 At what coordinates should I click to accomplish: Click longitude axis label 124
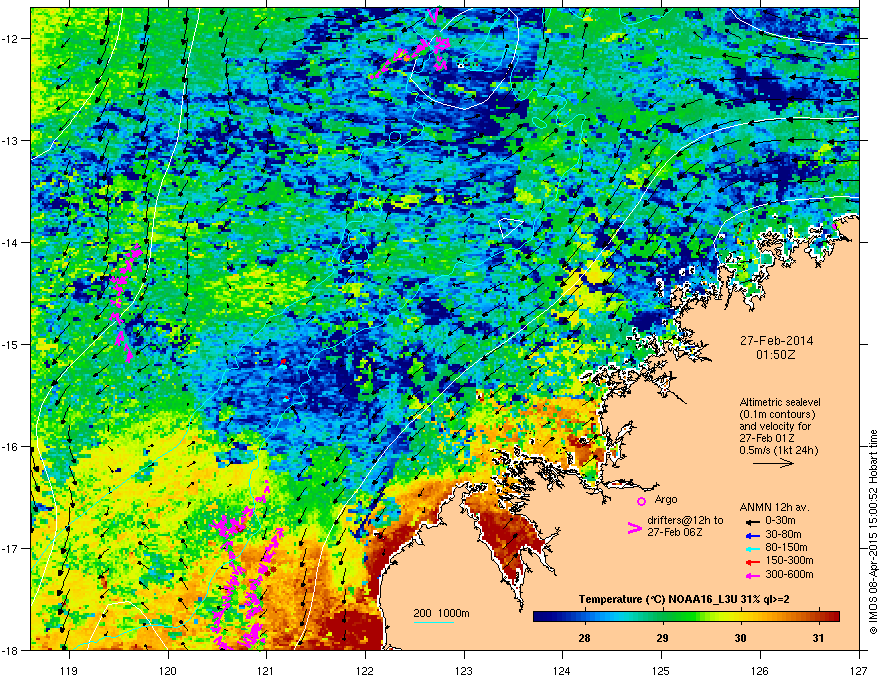(x=562, y=670)
